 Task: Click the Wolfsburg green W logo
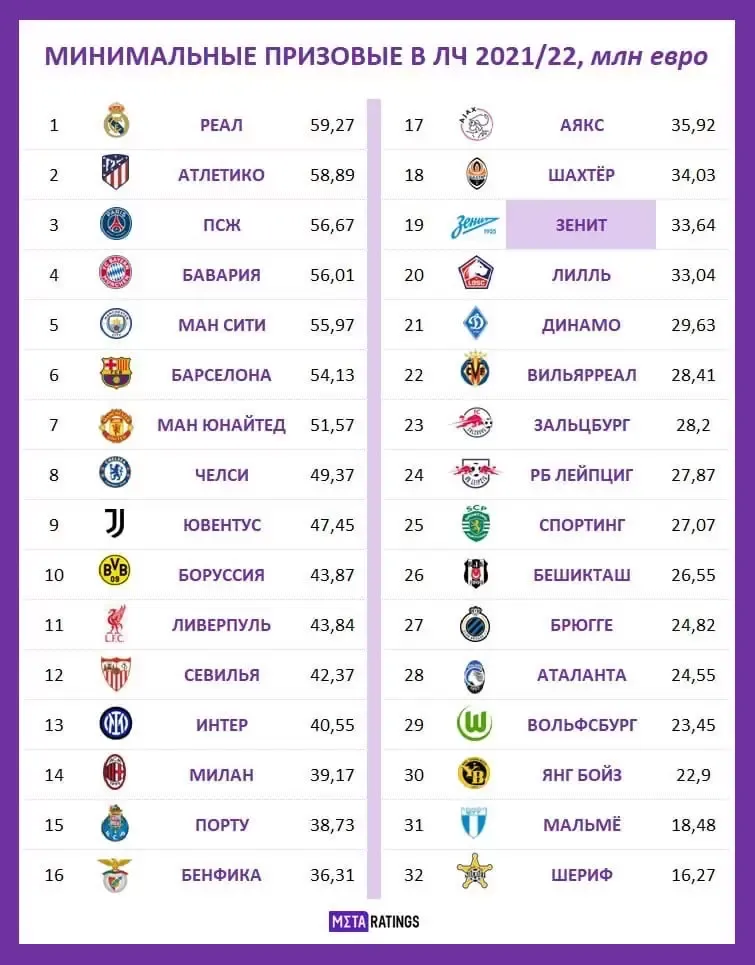[475, 724]
